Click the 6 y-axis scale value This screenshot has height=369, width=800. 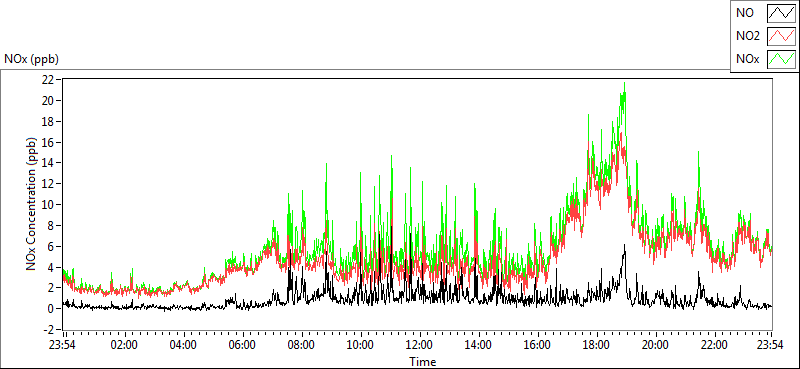point(51,246)
